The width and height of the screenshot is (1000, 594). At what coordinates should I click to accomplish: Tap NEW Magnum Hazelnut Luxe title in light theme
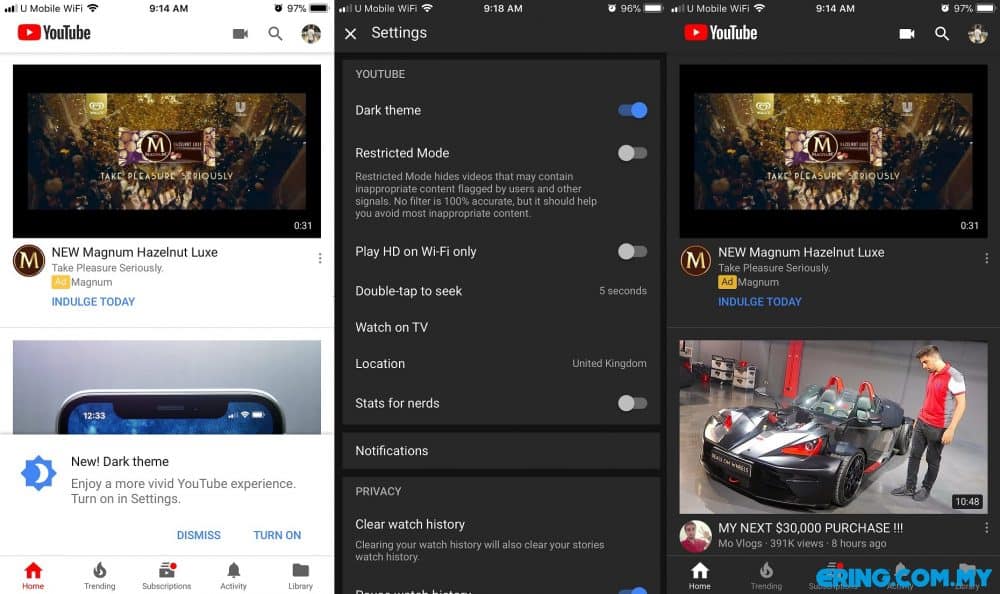click(135, 252)
